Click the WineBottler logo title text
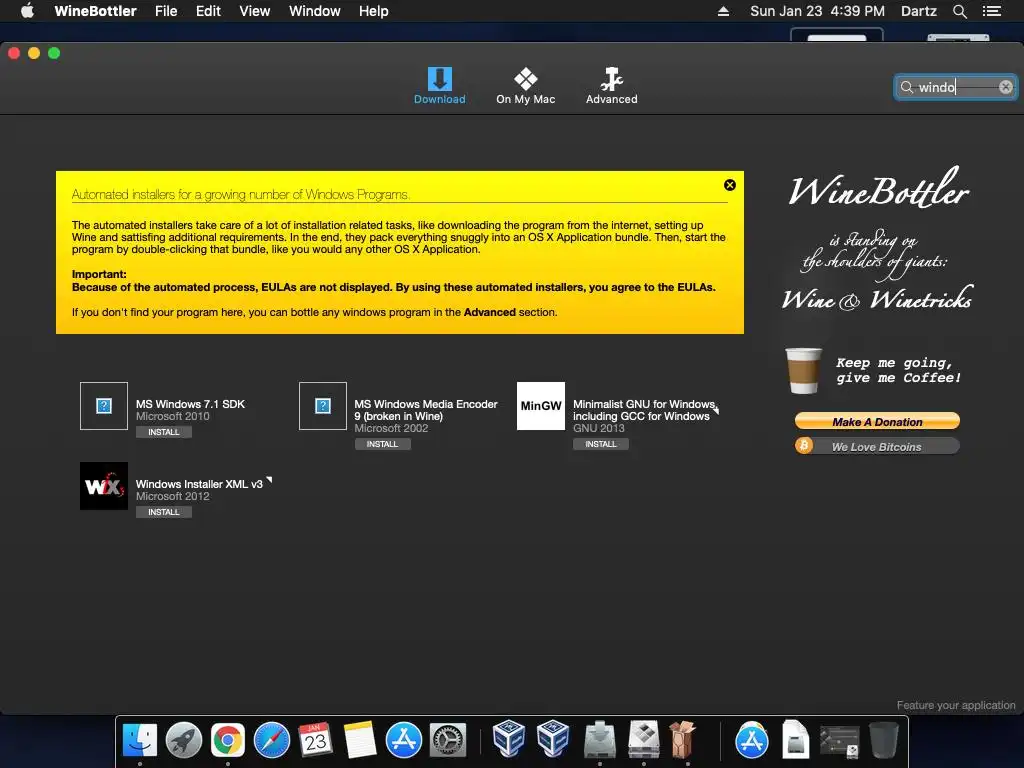Screen dimensions: 1024x768 878,188
